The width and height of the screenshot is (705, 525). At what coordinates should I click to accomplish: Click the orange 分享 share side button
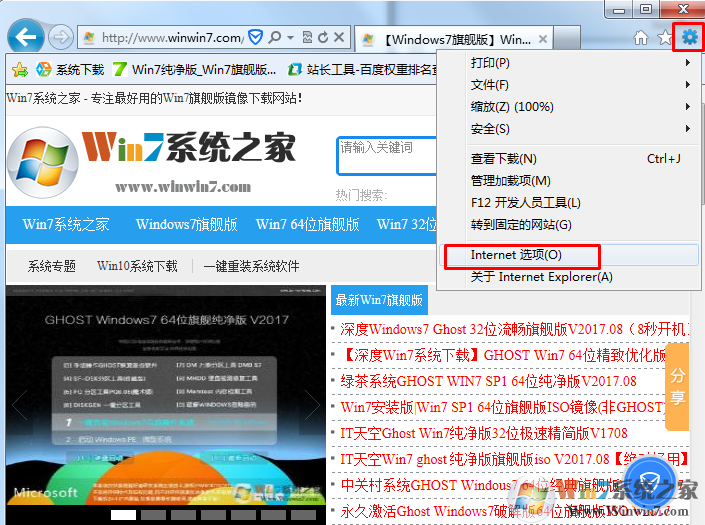coord(677,386)
